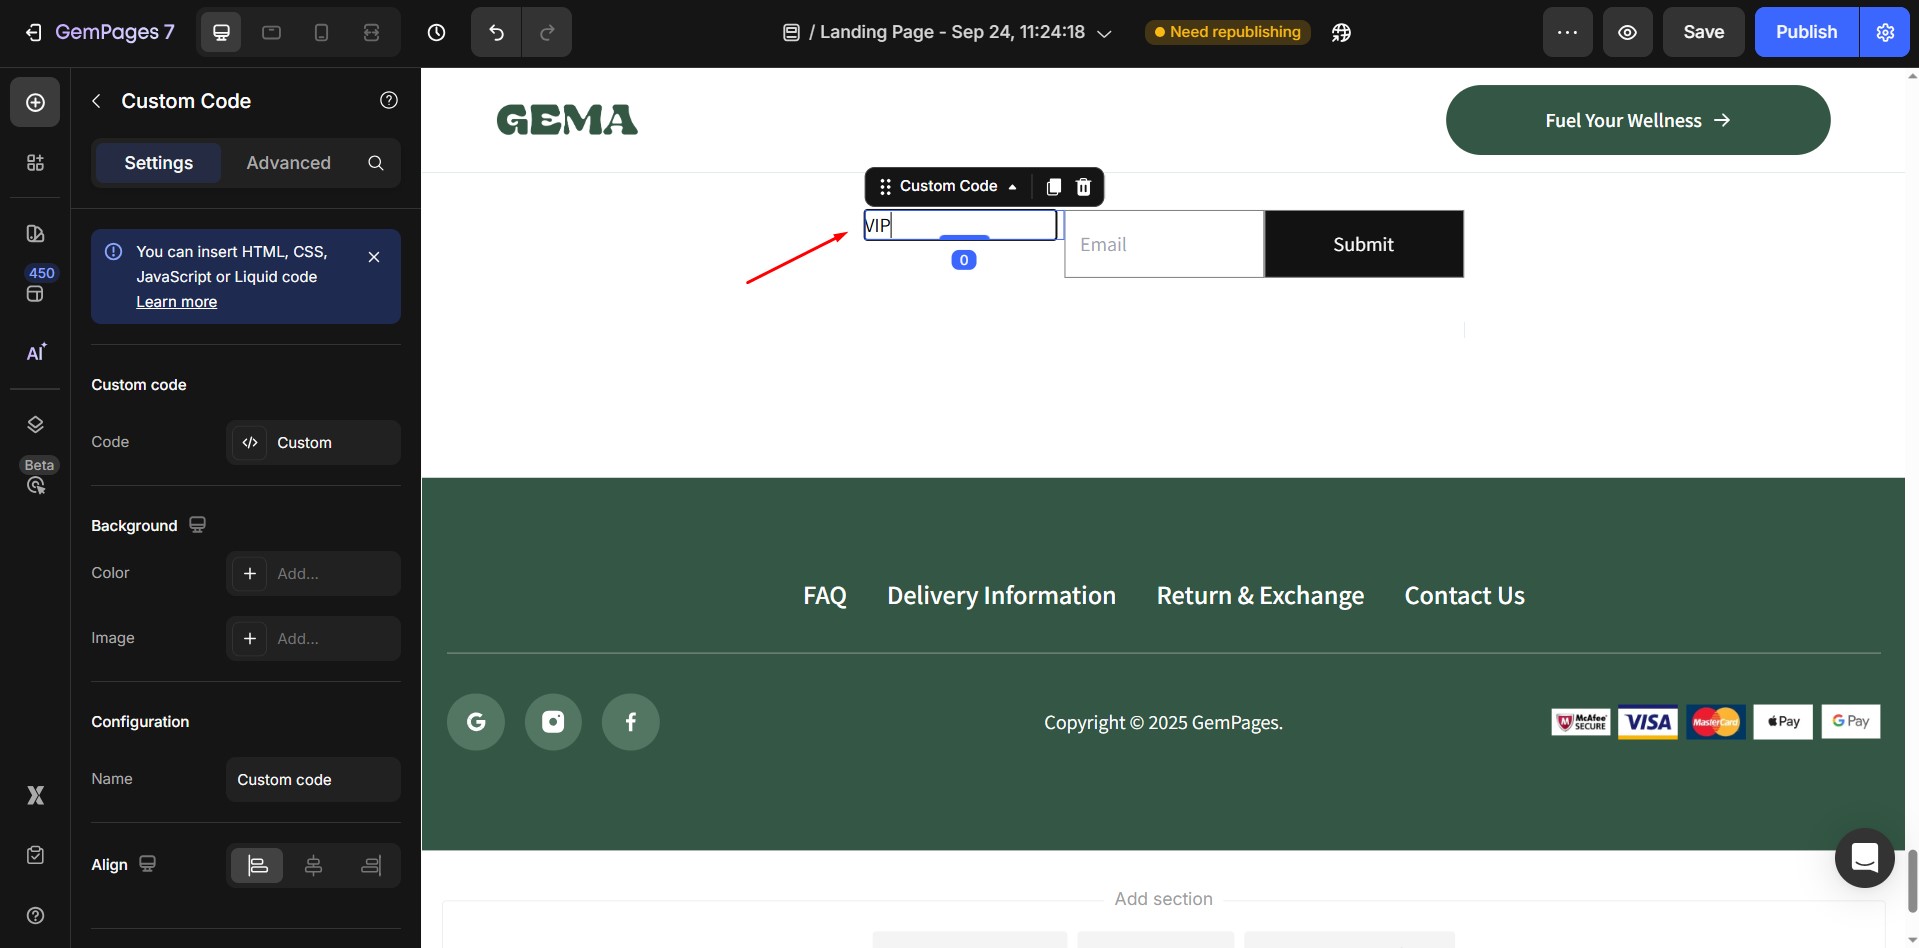The image size is (1919, 948).
Task: Follow the Learn more link
Action: (x=176, y=302)
